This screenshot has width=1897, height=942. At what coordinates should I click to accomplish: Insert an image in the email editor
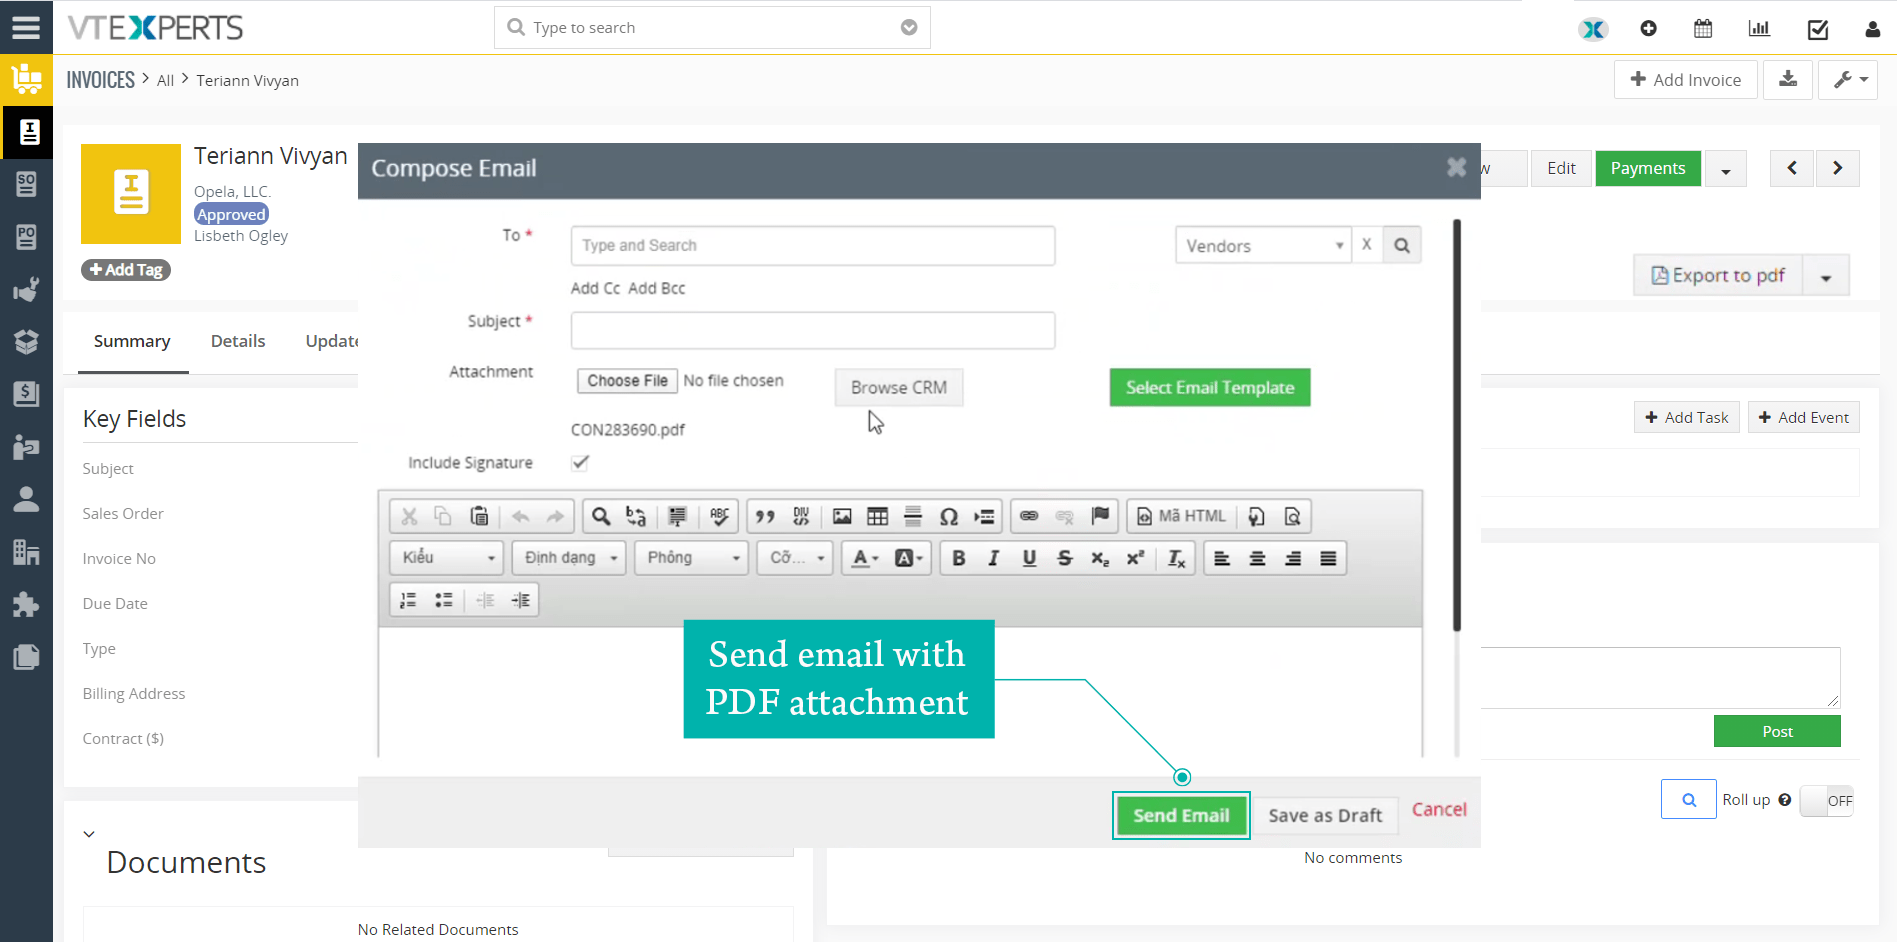click(841, 516)
